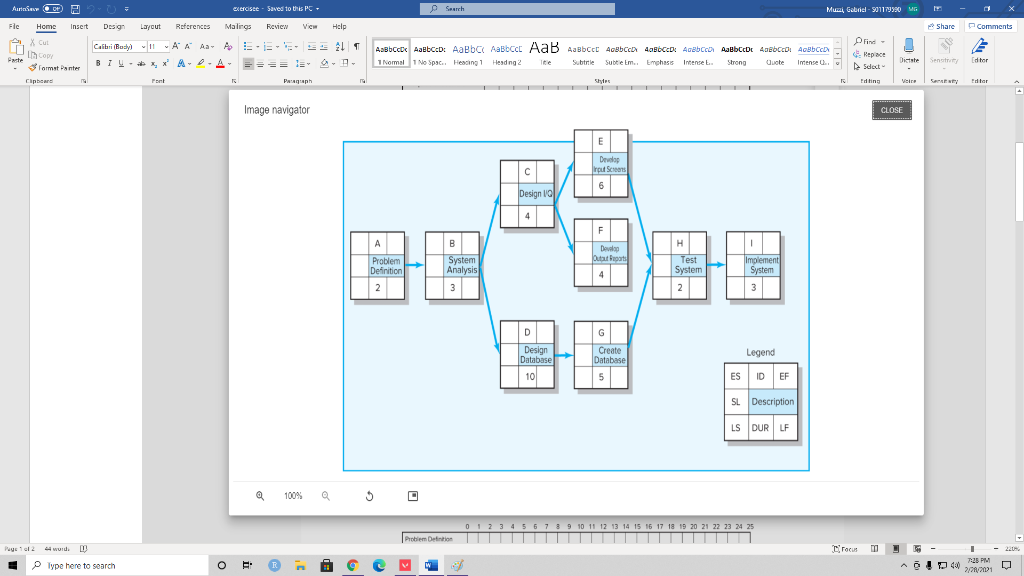The width and height of the screenshot is (1024, 576).
Task: Open the Editor pane
Action: [x=979, y=52]
